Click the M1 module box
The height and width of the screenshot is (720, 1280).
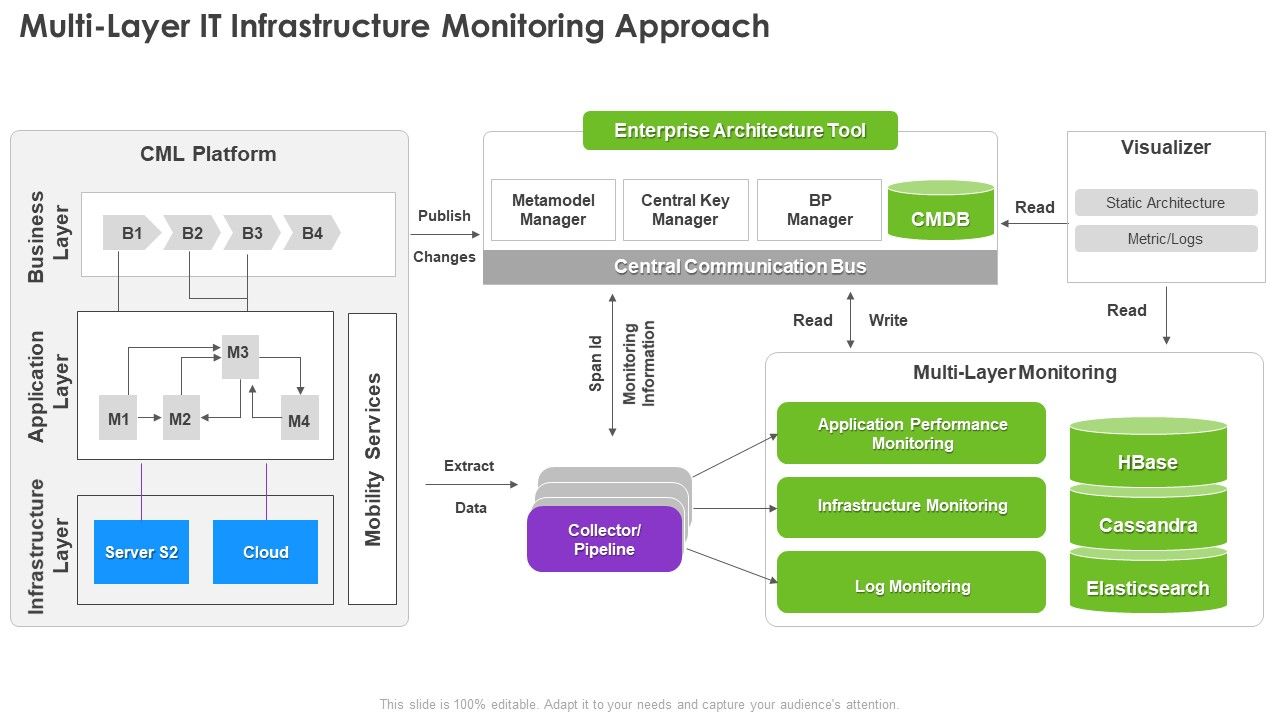click(119, 419)
